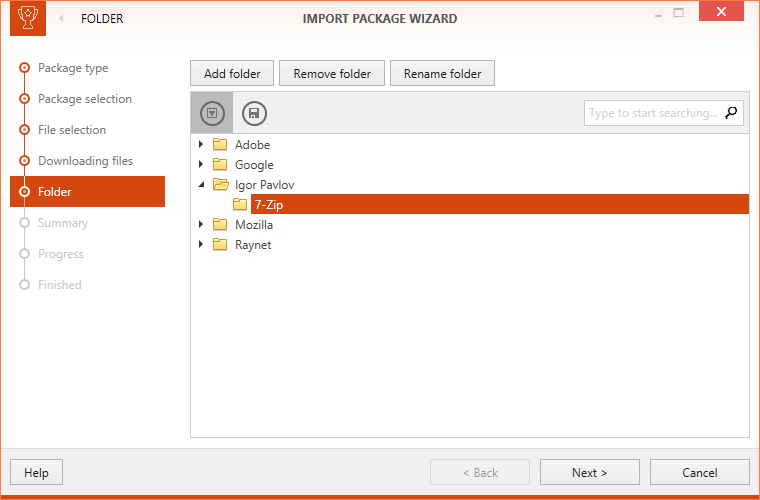
Task: Proceed with the Next > button
Action: coord(590,472)
